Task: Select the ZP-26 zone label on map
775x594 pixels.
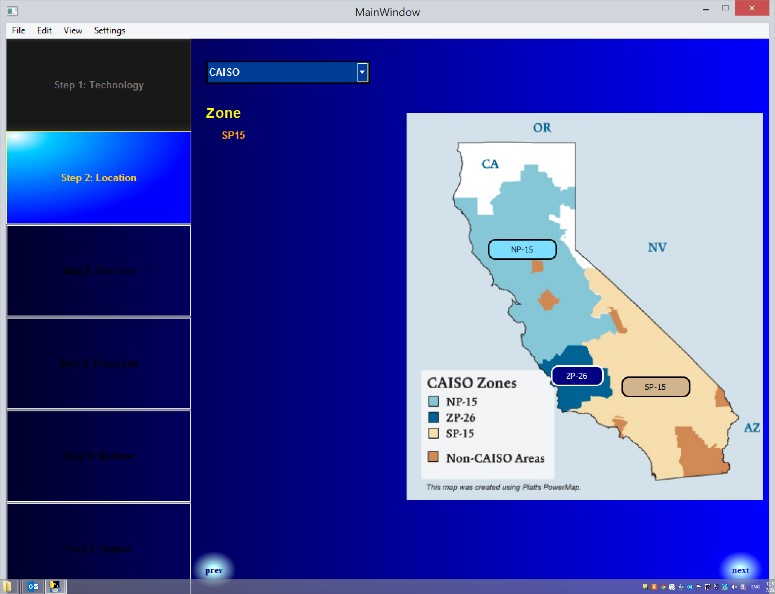Action: pos(577,376)
